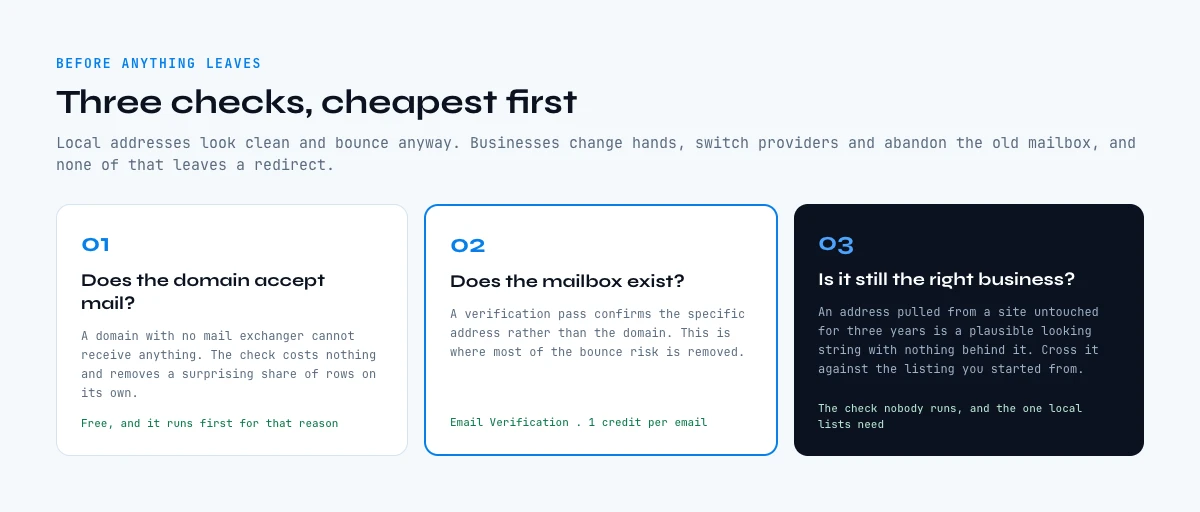The width and height of the screenshot is (1200, 512).
Task: Click the mail exchanger description paragraph
Action: [x=229, y=364]
